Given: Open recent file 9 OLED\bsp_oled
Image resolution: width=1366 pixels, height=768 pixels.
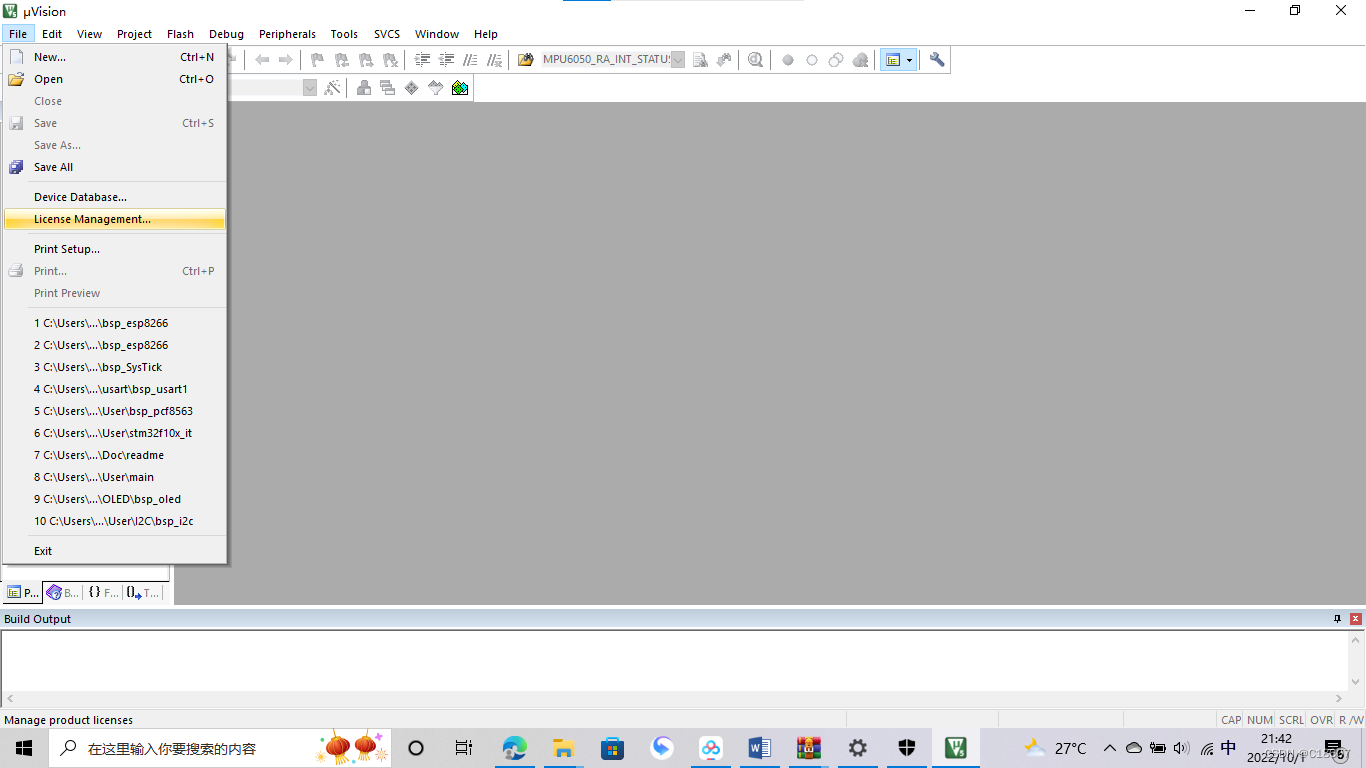Looking at the screenshot, I should pos(115,499).
